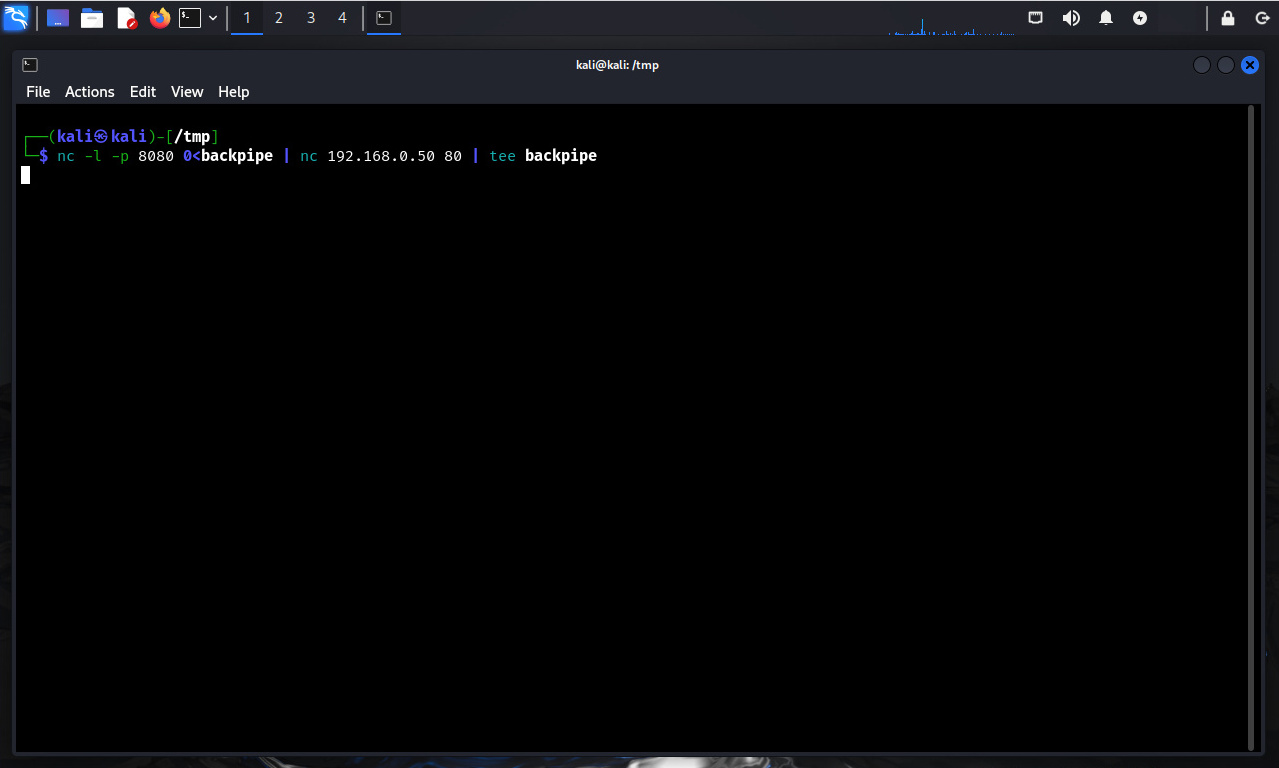Click the network connection tray icon
The image size is (1279, 768).
(x=1036, y=18)
